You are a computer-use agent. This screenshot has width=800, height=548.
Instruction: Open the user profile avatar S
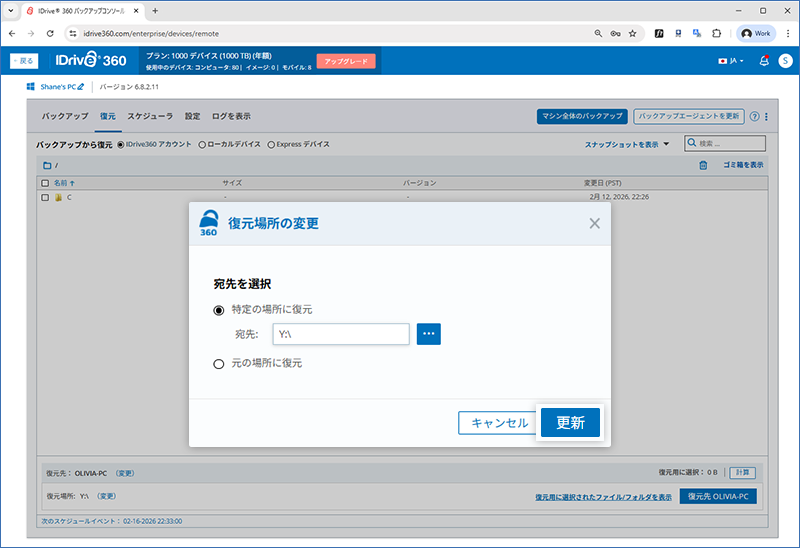(784, 61)
